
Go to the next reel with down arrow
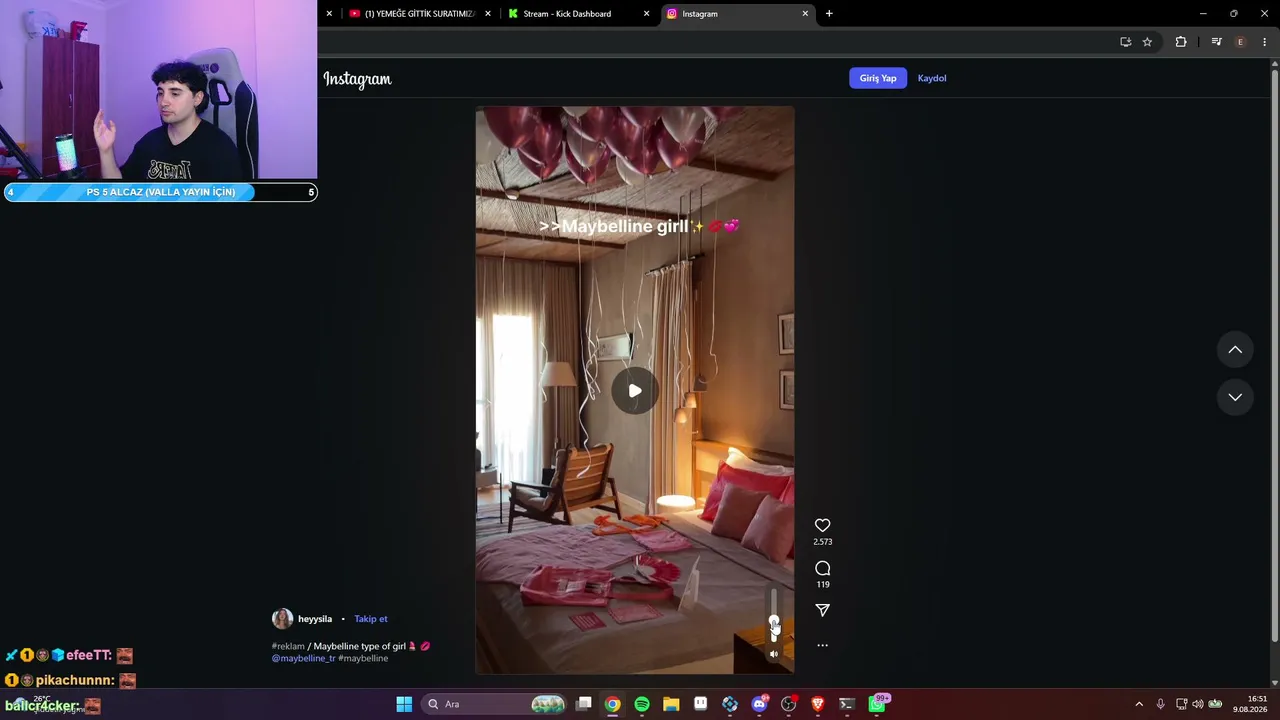(x=1235, y=397)
